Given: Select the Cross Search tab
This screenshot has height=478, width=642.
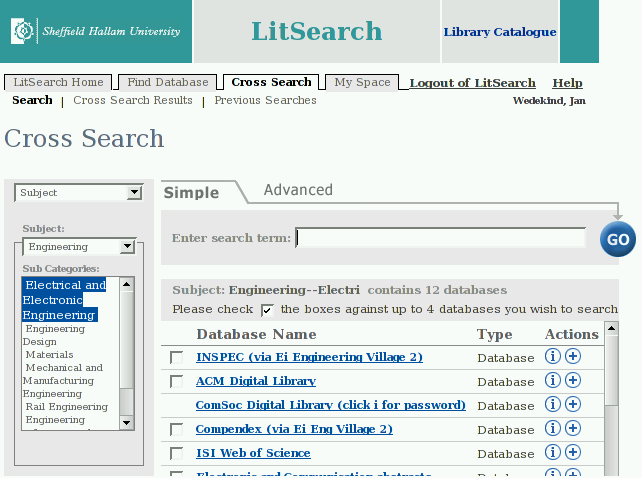Looking at the screenshot, I should coord(271,82).
